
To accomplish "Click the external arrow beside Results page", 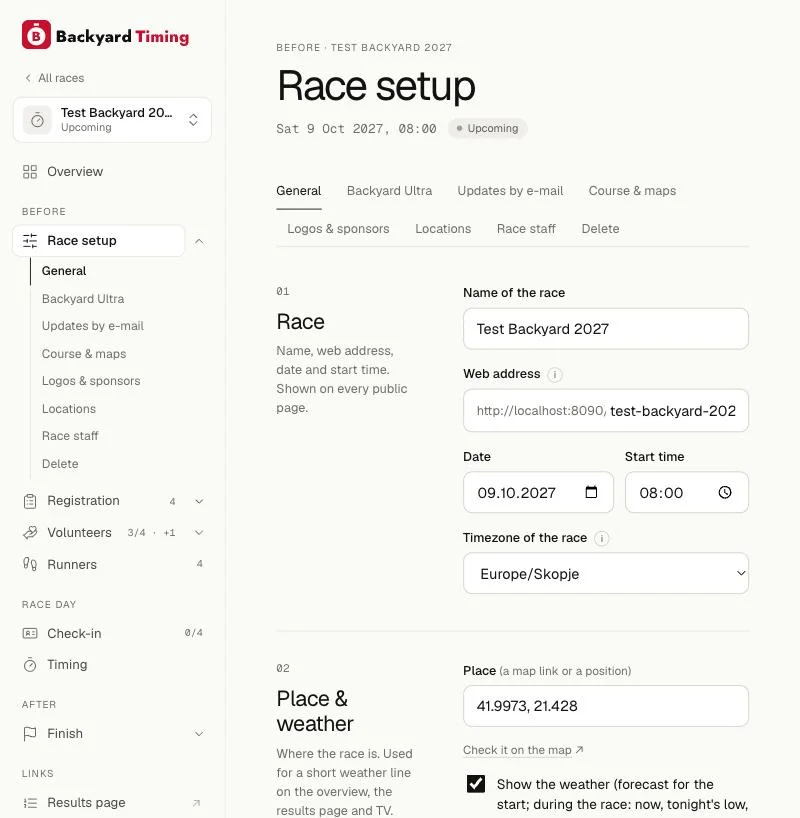I will (x=196, y=803).
